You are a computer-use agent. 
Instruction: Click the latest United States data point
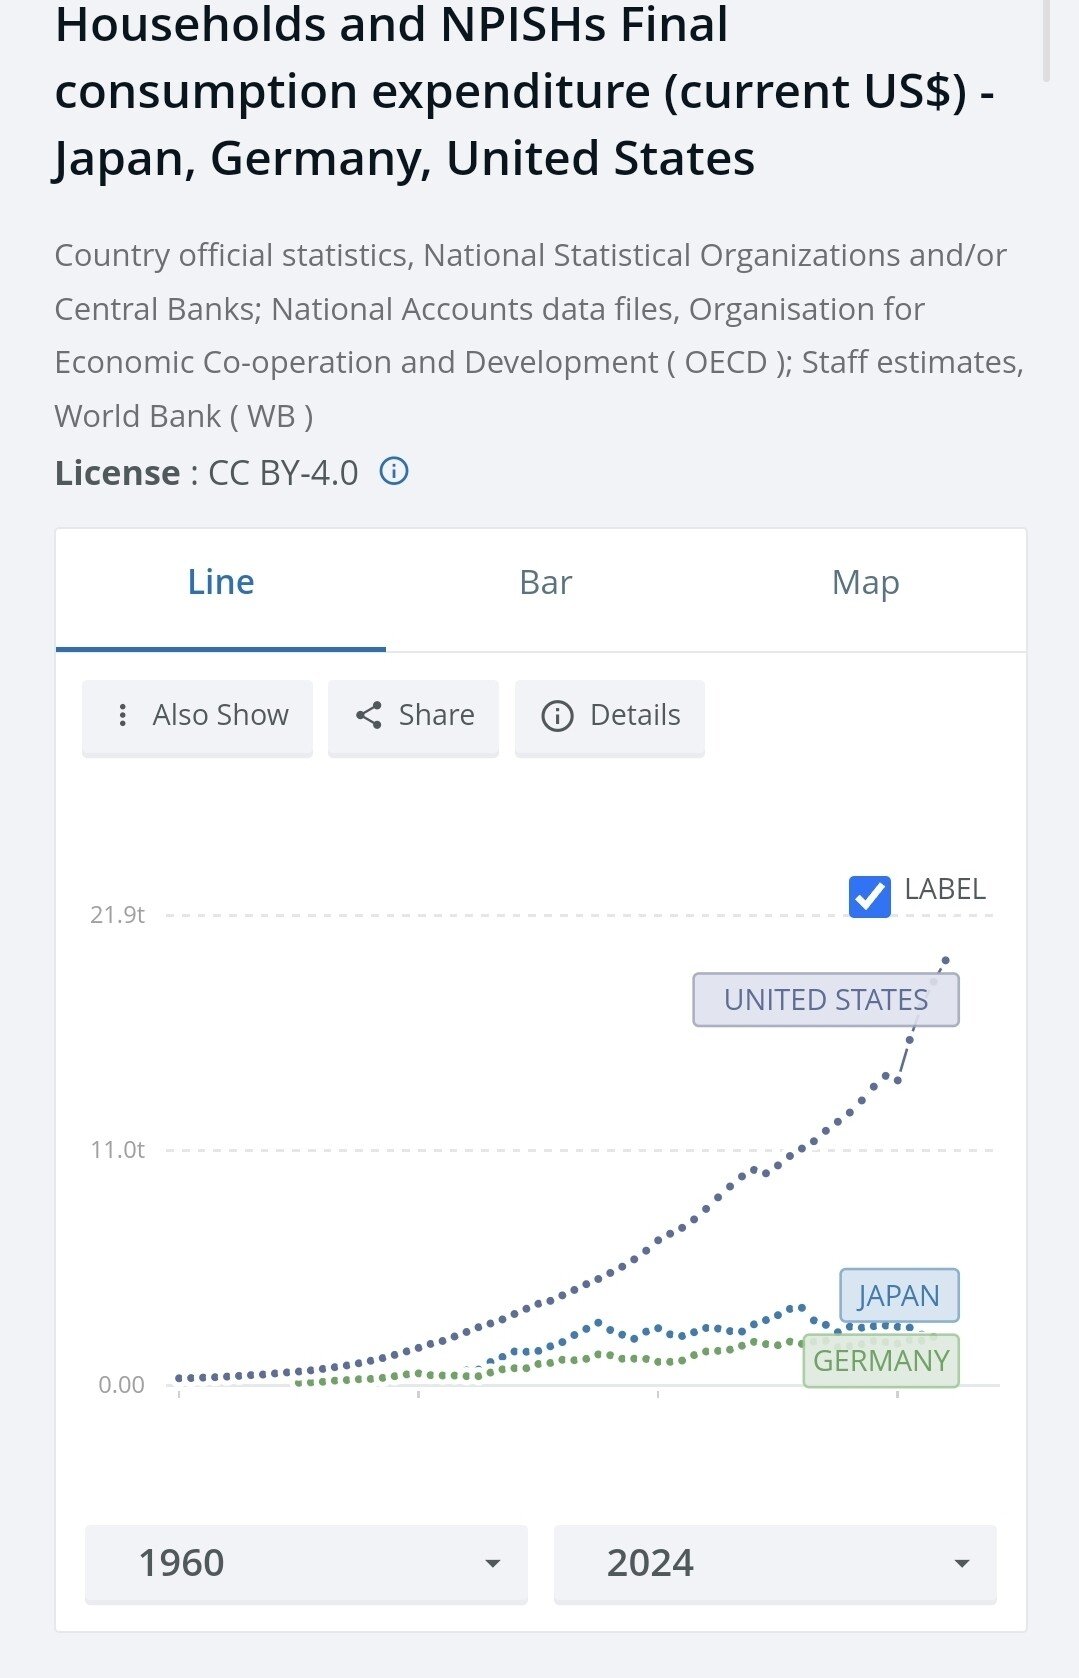click(946, 960)
